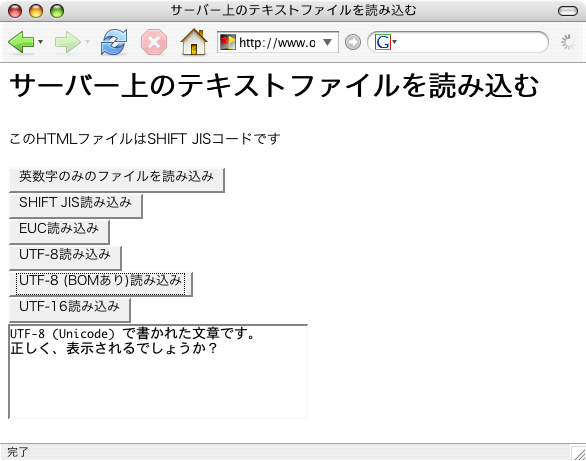The width and height of the screenshot is (586, 461).
Task: Reload the page with the blue refresh icon
Action: [x=114, y=42]
